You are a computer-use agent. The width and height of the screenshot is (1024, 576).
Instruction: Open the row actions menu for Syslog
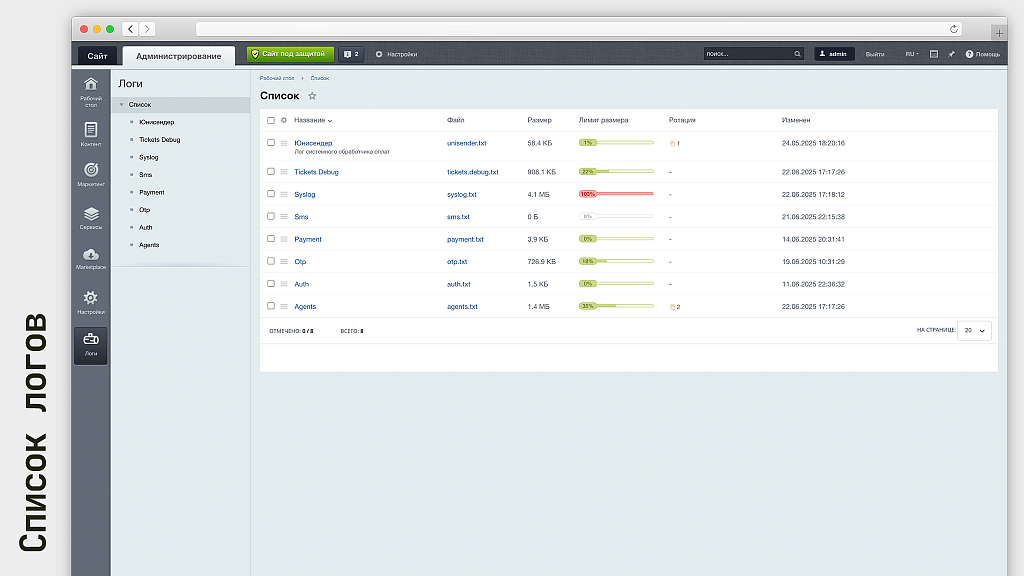click(x=284, y=195)
